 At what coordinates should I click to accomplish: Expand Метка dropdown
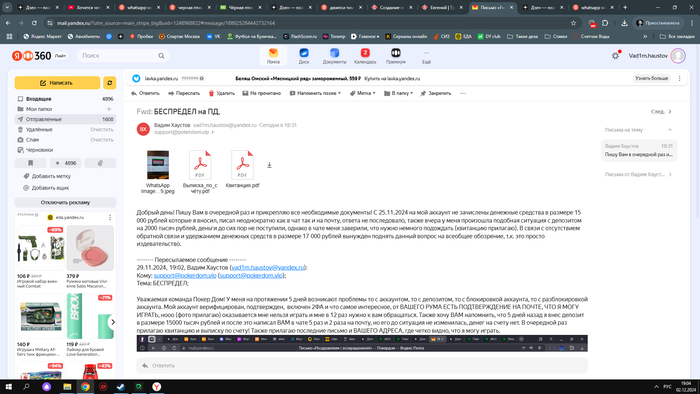point(362,93)
